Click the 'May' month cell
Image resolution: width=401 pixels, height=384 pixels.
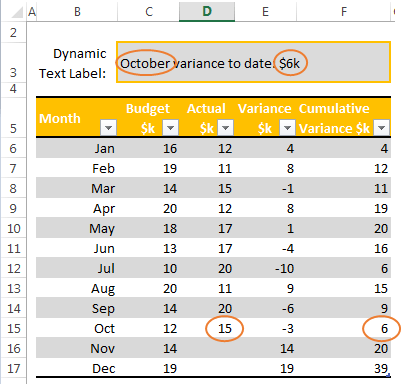(x=77, y=228)
